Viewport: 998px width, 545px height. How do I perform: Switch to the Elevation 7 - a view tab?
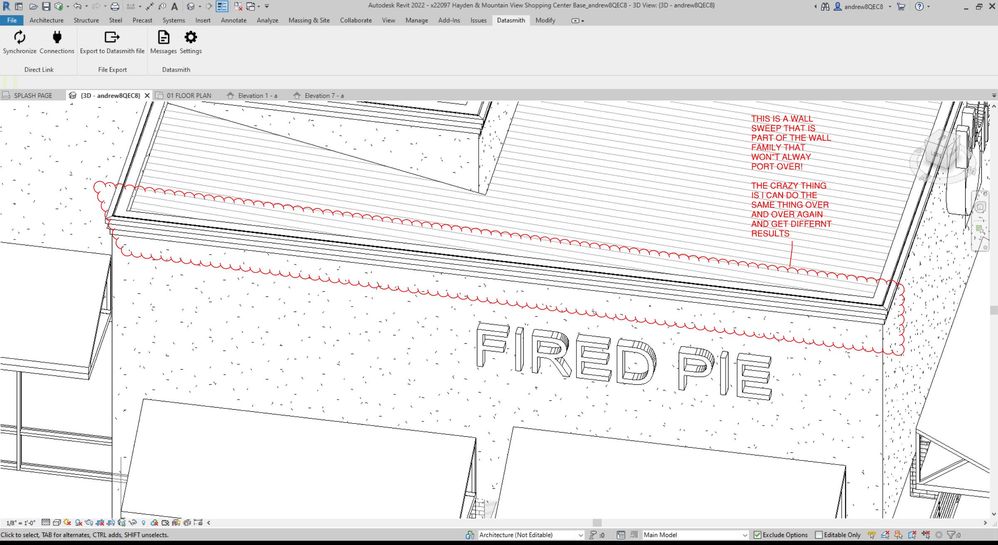323,96
